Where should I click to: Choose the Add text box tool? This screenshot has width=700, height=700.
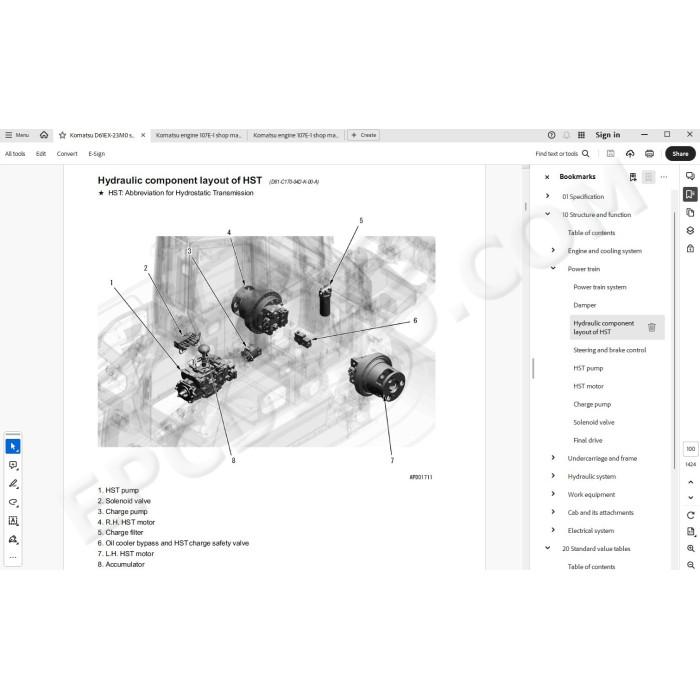(x=13, y=521)
